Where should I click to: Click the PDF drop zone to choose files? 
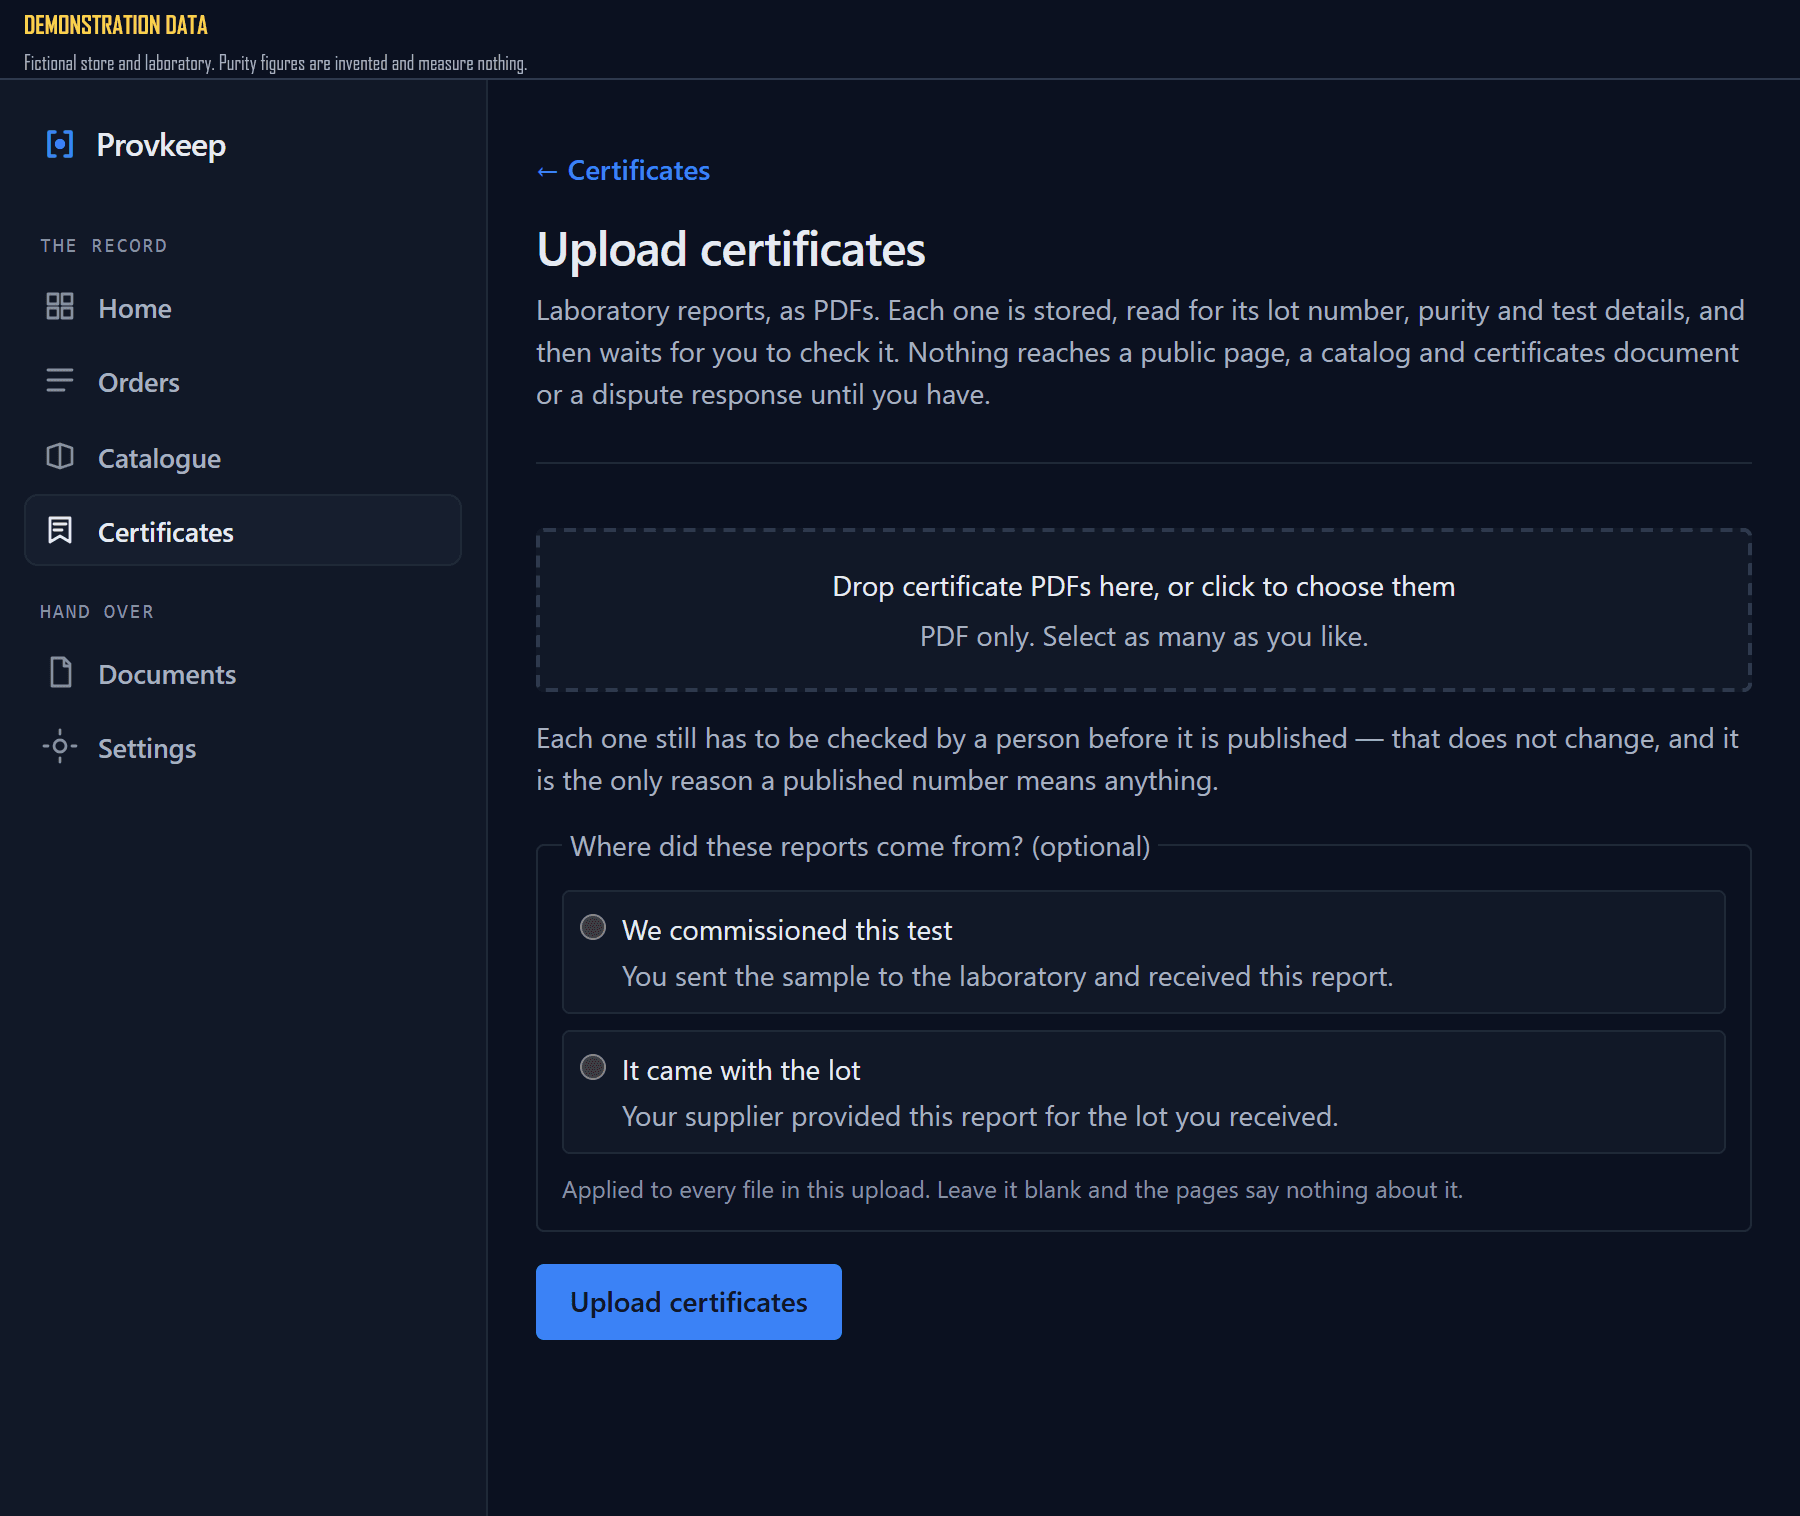[1144, 610]
